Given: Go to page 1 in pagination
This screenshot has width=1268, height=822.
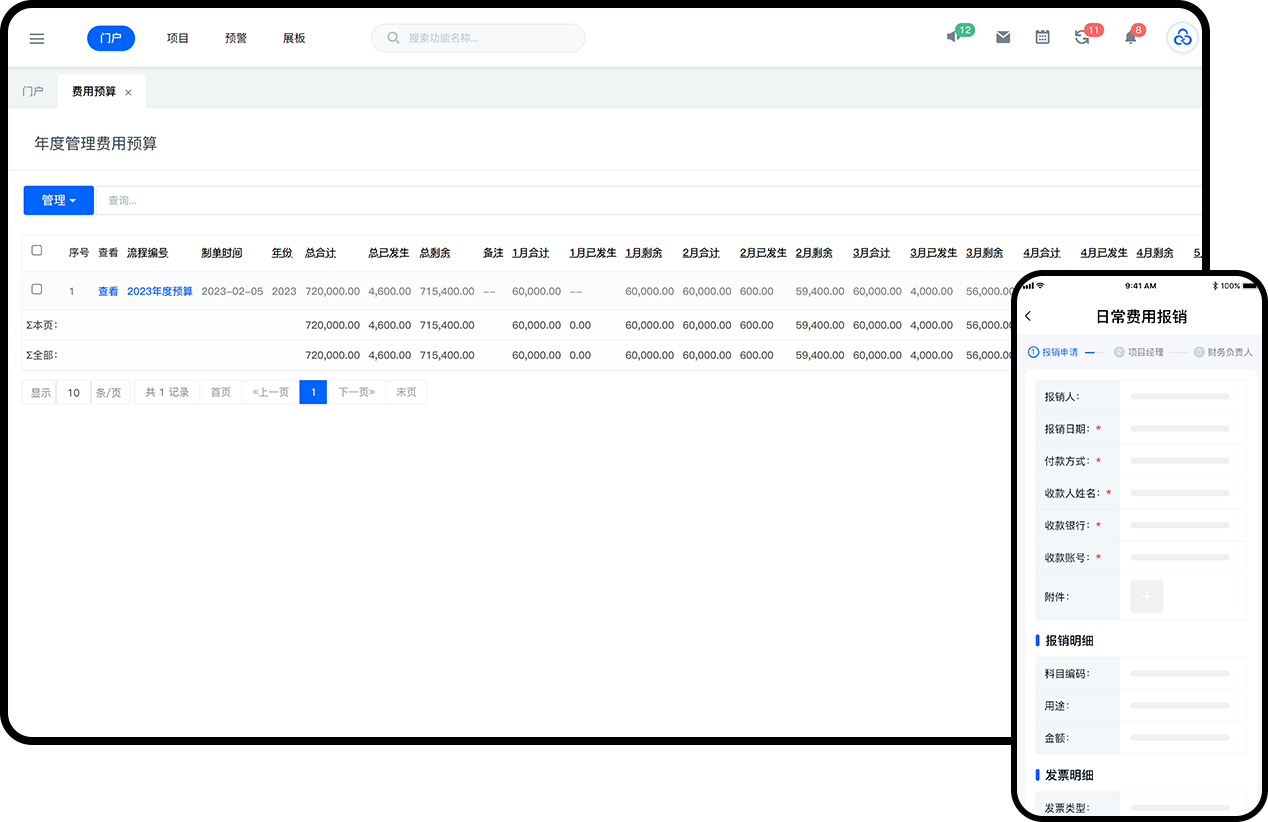Looking at the screenshot, I should coord(313,393).
